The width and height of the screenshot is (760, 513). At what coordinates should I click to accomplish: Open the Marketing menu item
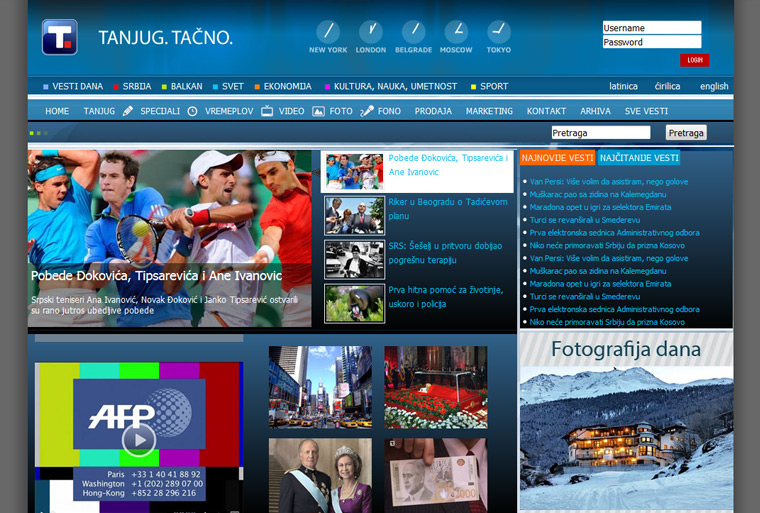(x=489, y=111)
